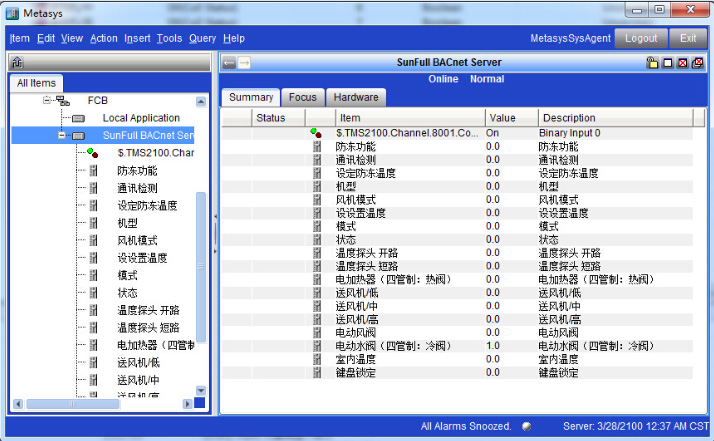
Task: Open the Action menu
Action: [103, 38]
